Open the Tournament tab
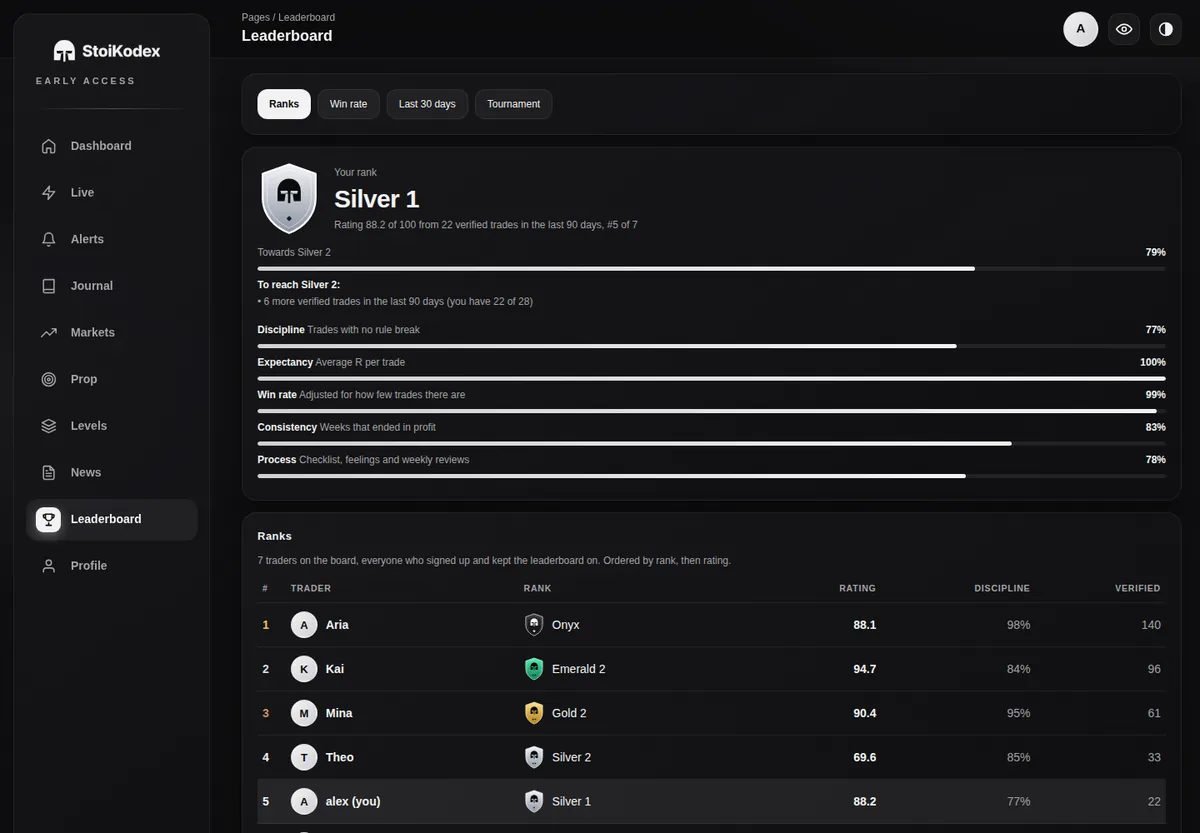The width and height of the screenshot is (1200, 833). coord(514,104)
